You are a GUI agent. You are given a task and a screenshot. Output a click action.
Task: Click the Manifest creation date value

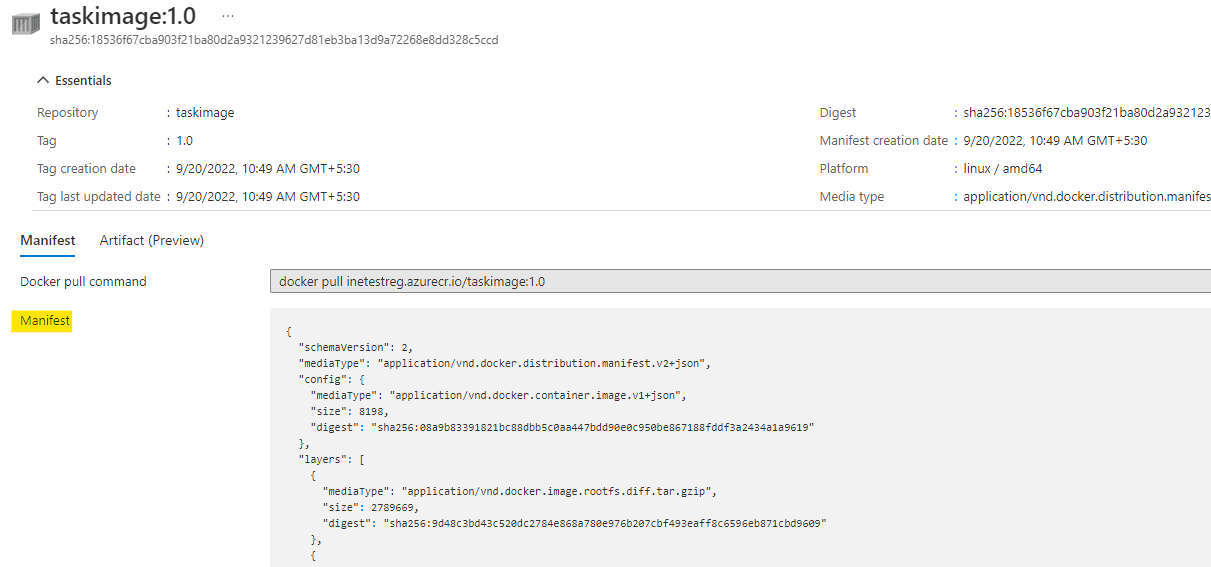tap(1055, 141)
